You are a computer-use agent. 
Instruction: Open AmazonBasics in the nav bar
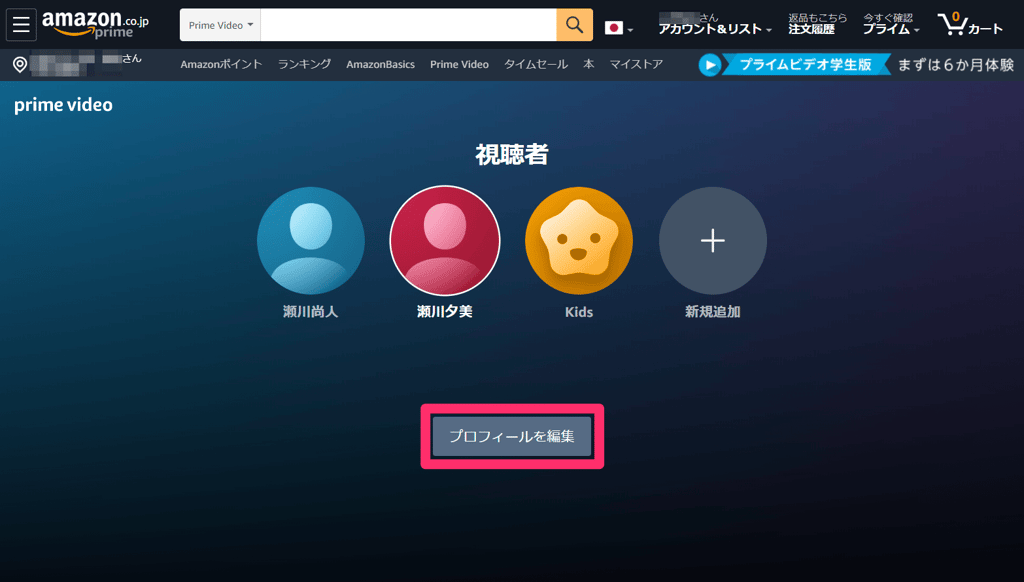[x=380, y=64]
